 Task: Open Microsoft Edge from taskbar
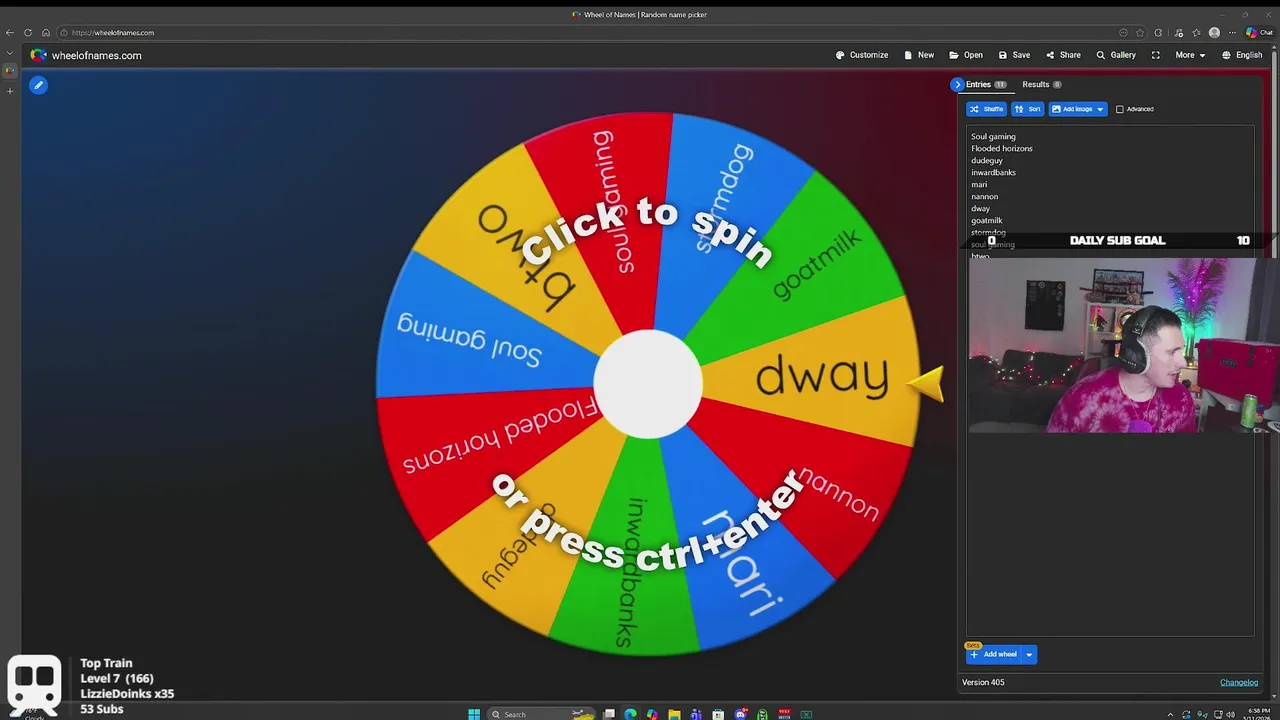pyautogui.click(x=630, y=714)
